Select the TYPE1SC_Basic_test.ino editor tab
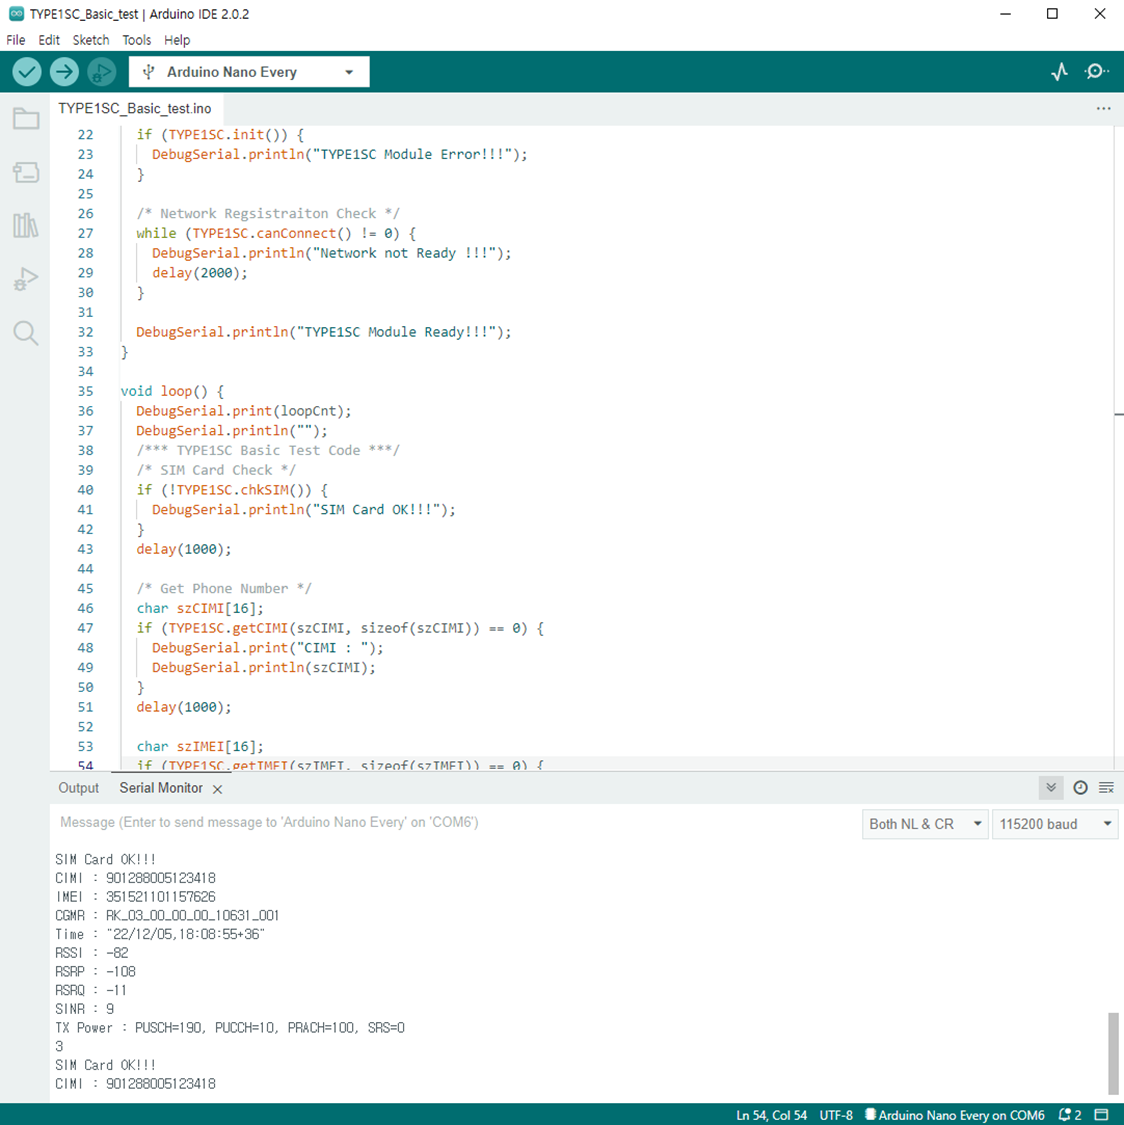The image size is (1124, 1125). 135,108
